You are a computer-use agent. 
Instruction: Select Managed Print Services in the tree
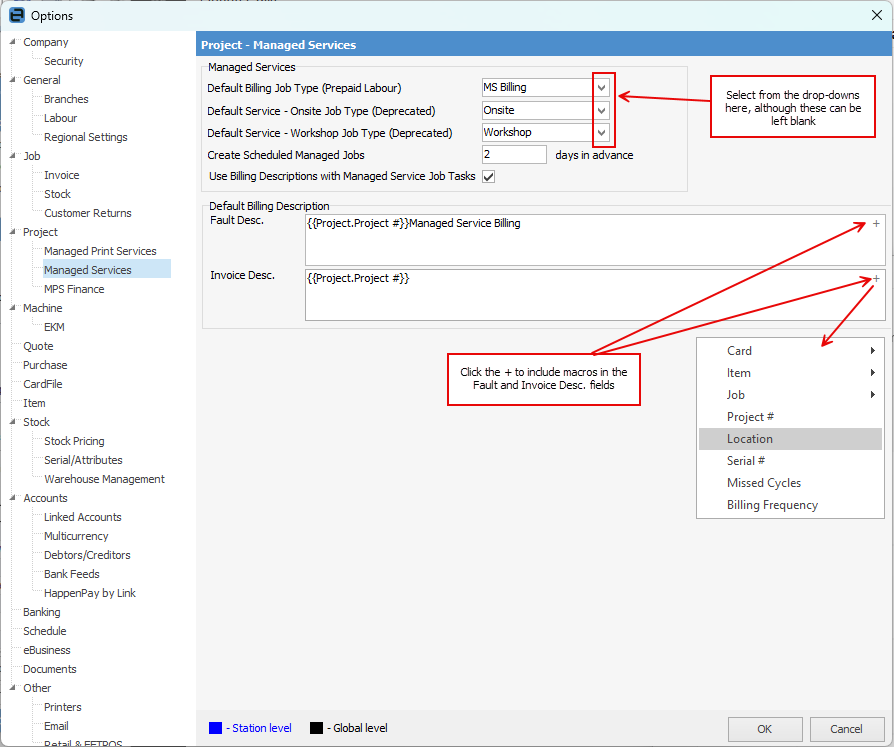pos(100,251)
